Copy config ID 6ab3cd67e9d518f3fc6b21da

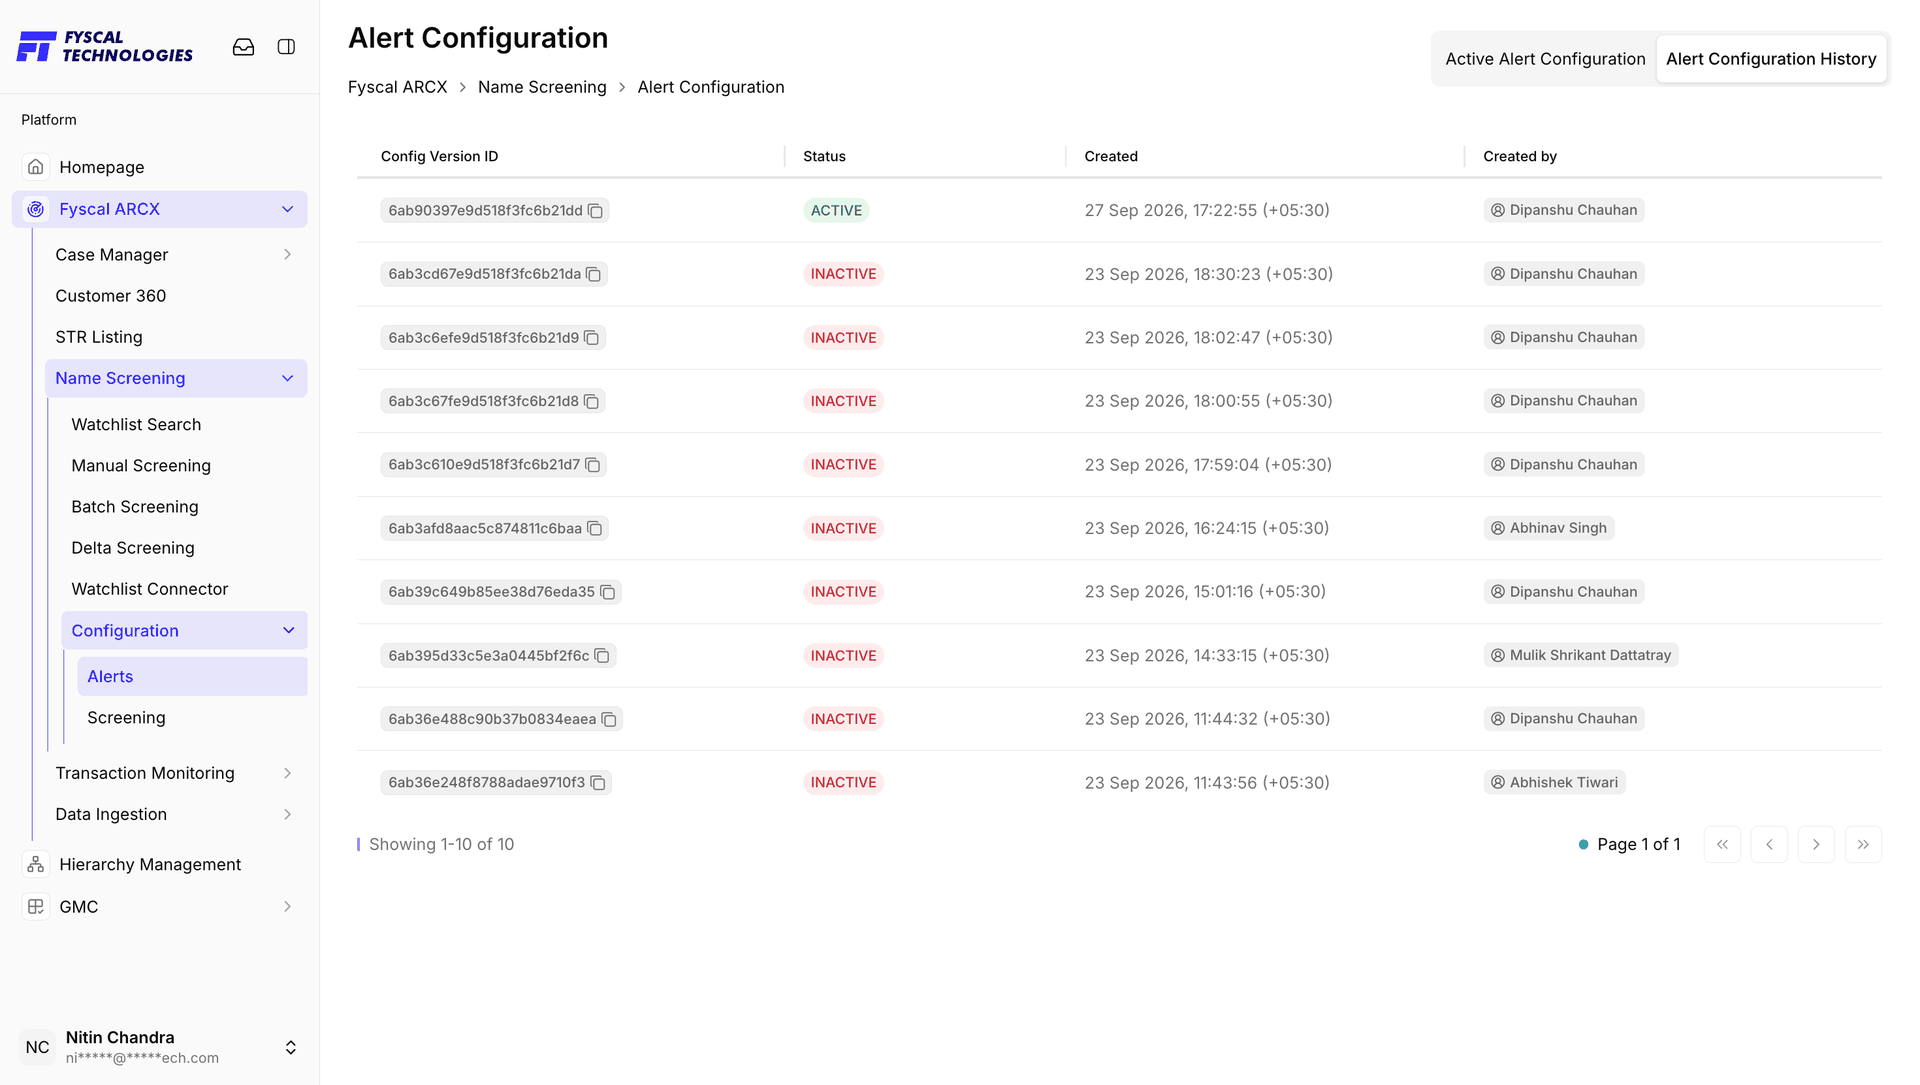pyautogui.click(x=594, y=274)
